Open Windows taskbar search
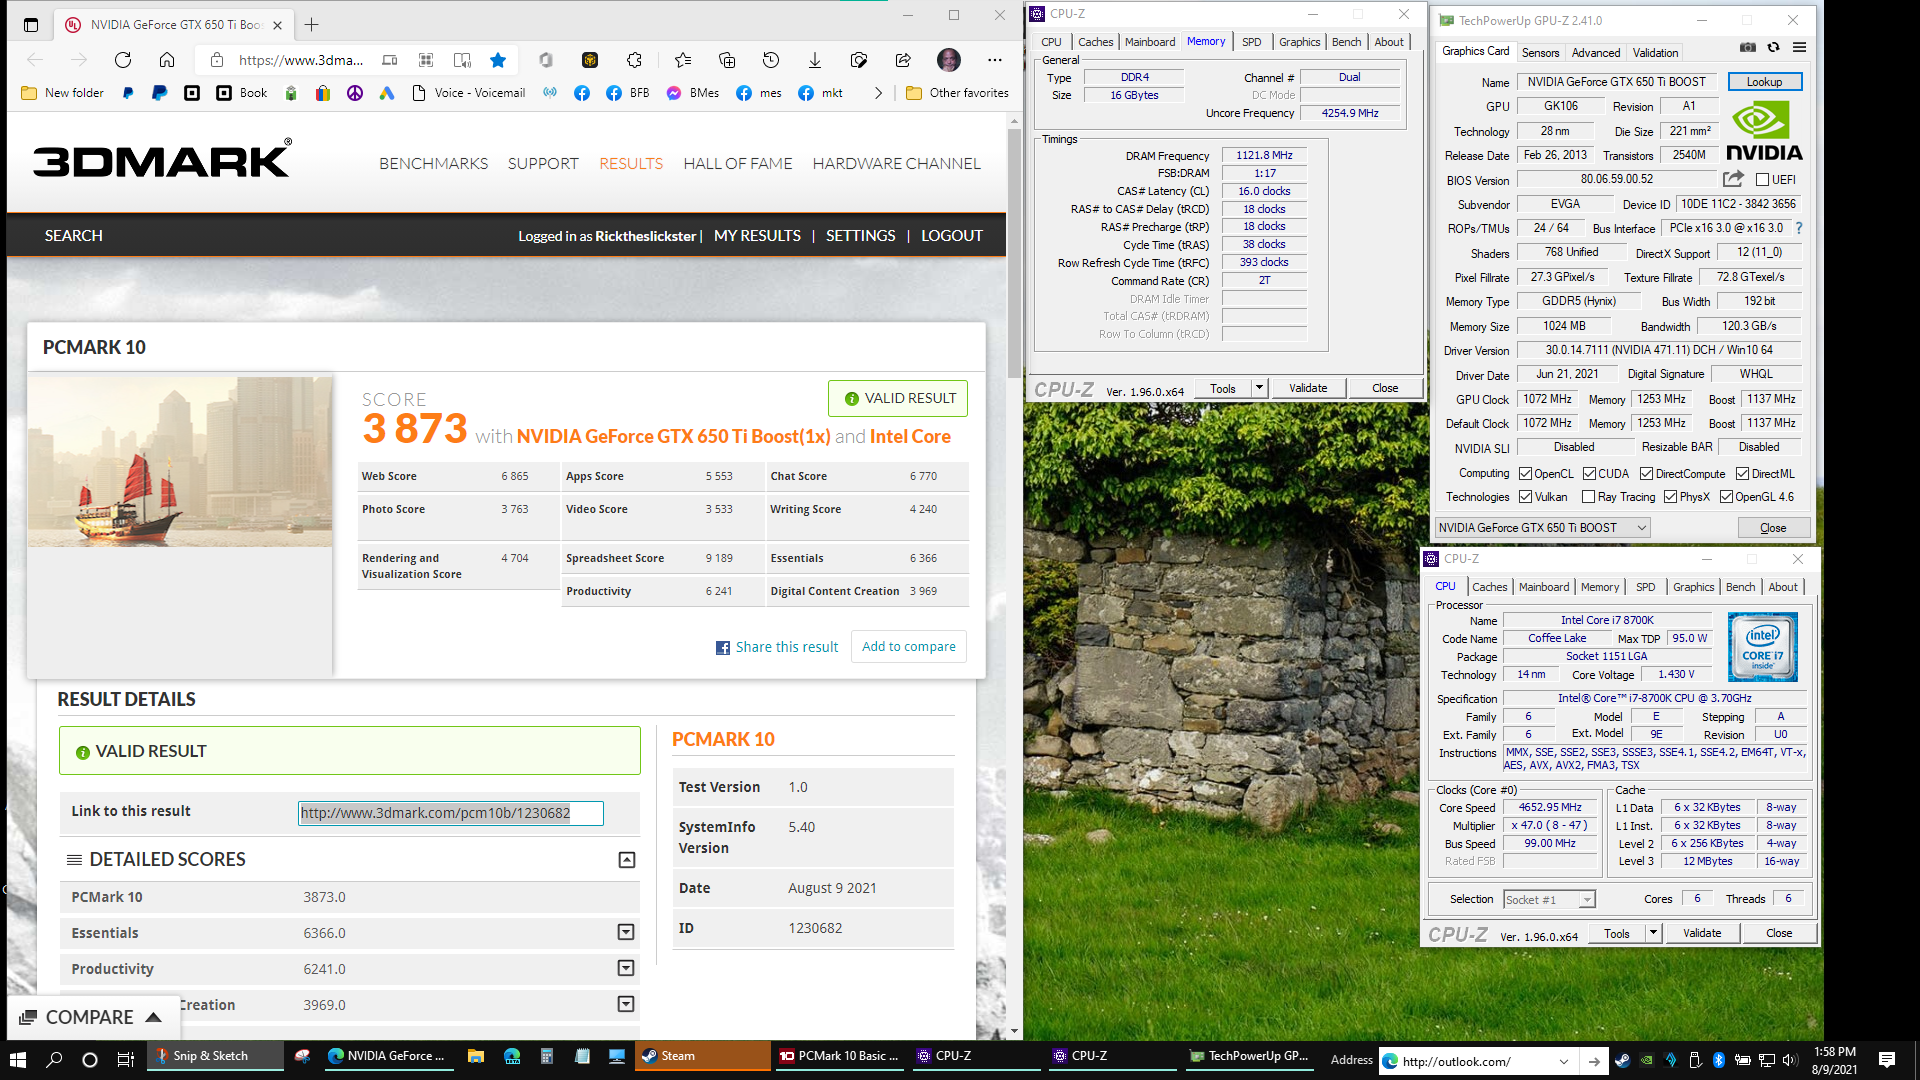 (54, 1058)
